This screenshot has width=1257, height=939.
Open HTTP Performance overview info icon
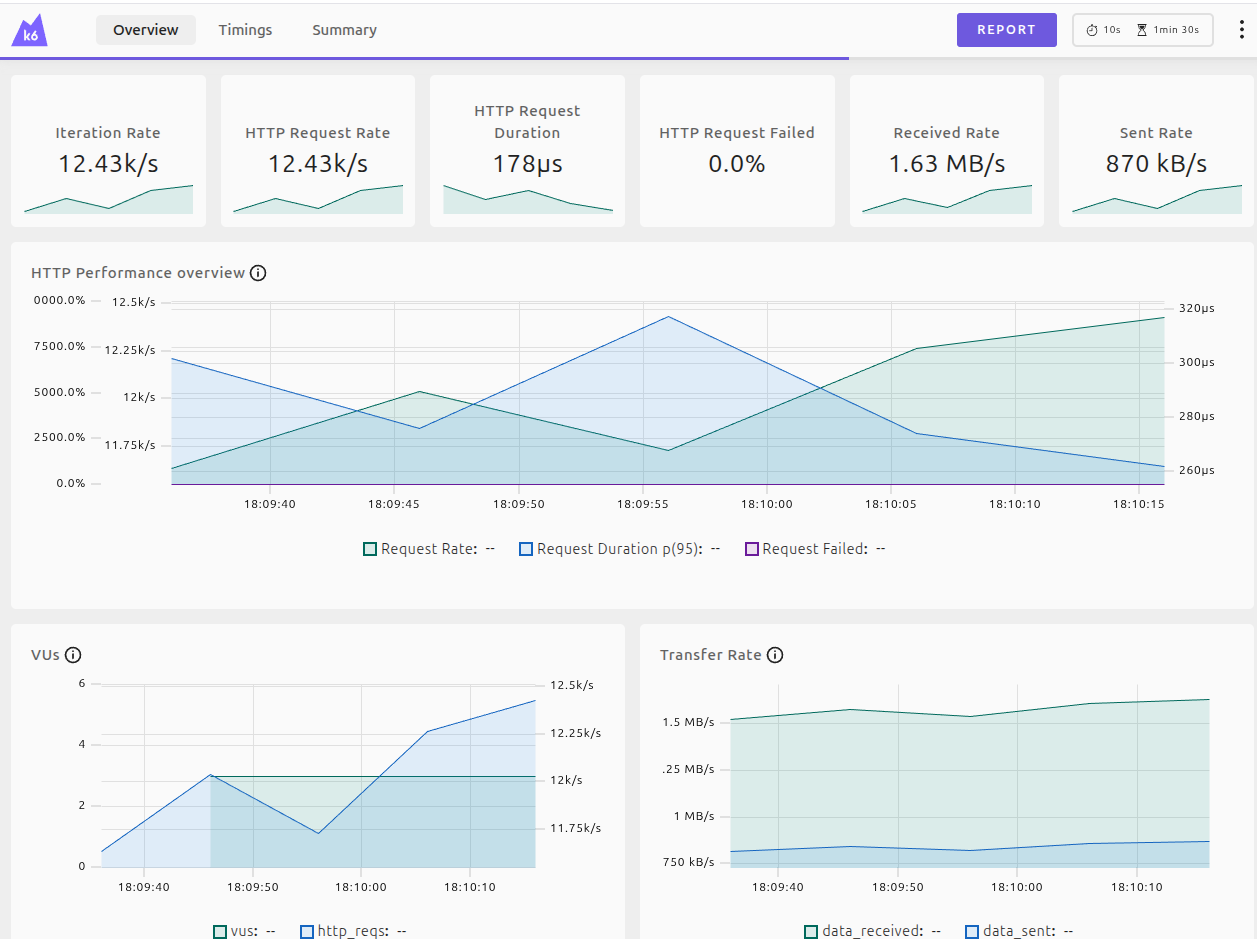click(258, 273)
